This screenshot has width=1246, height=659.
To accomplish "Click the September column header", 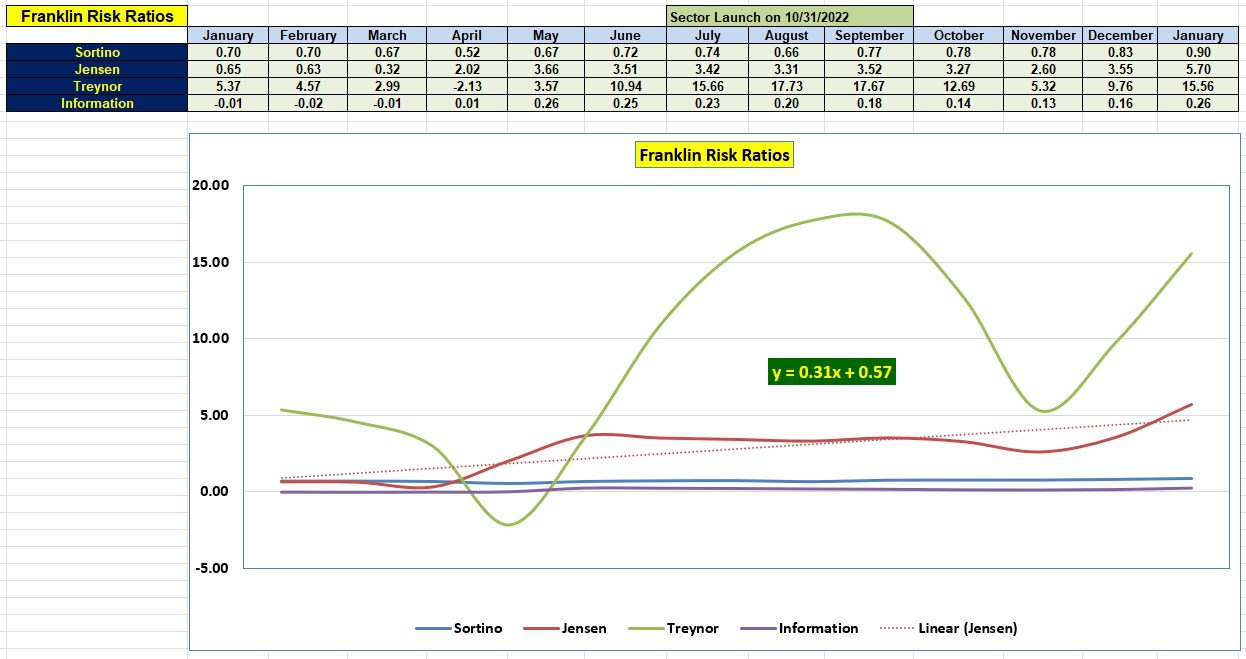I will click(x=868, y=35).
